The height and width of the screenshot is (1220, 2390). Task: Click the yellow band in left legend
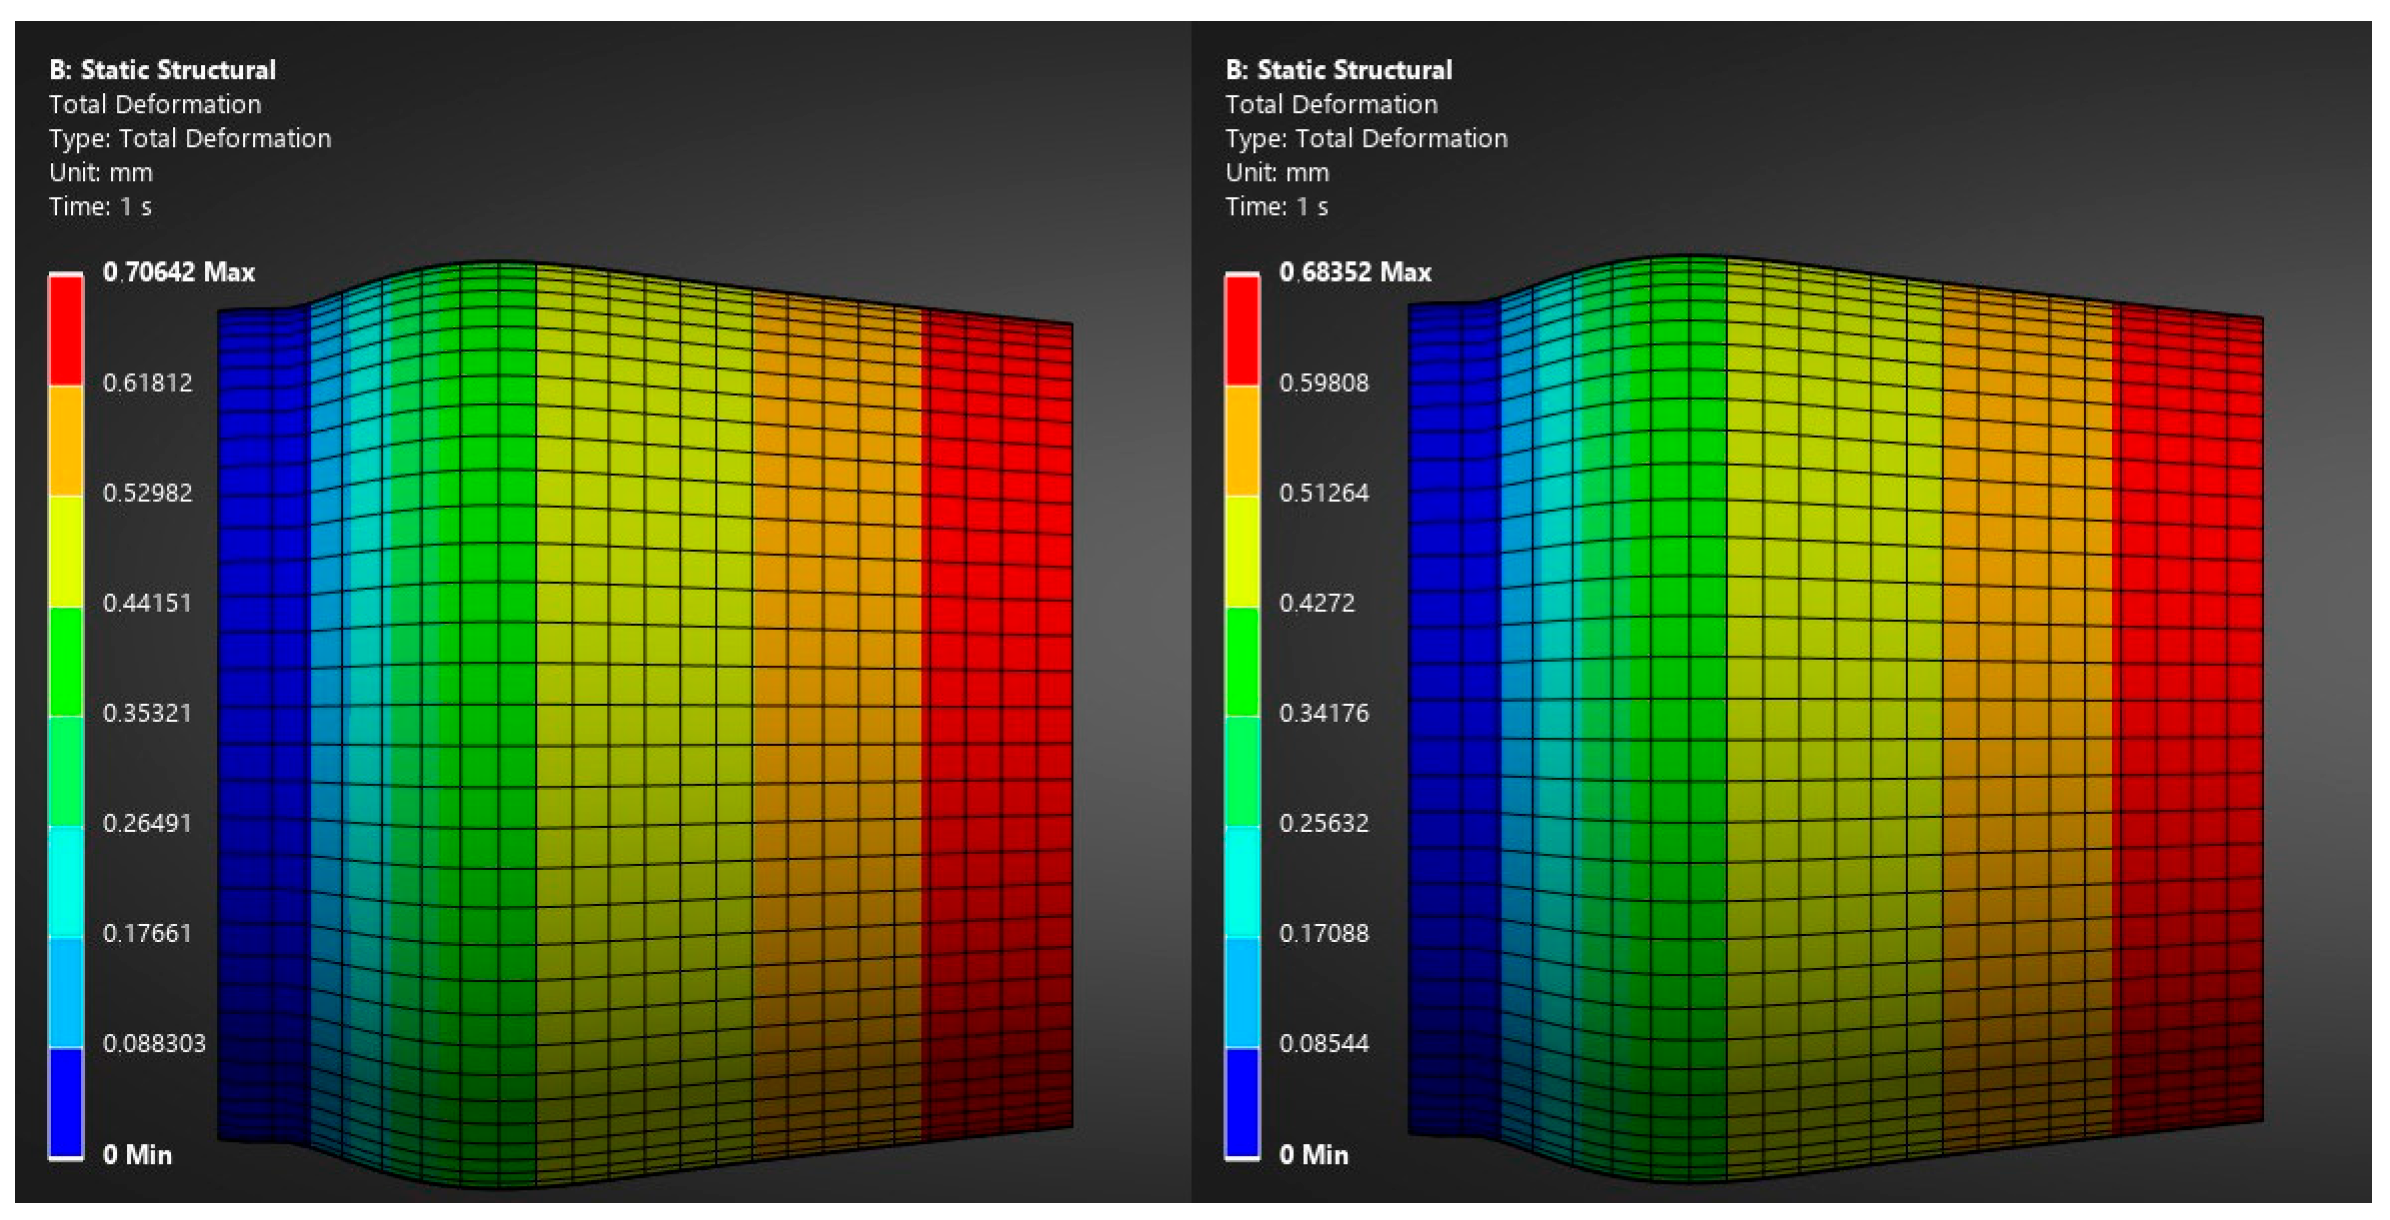coord(66,550)
